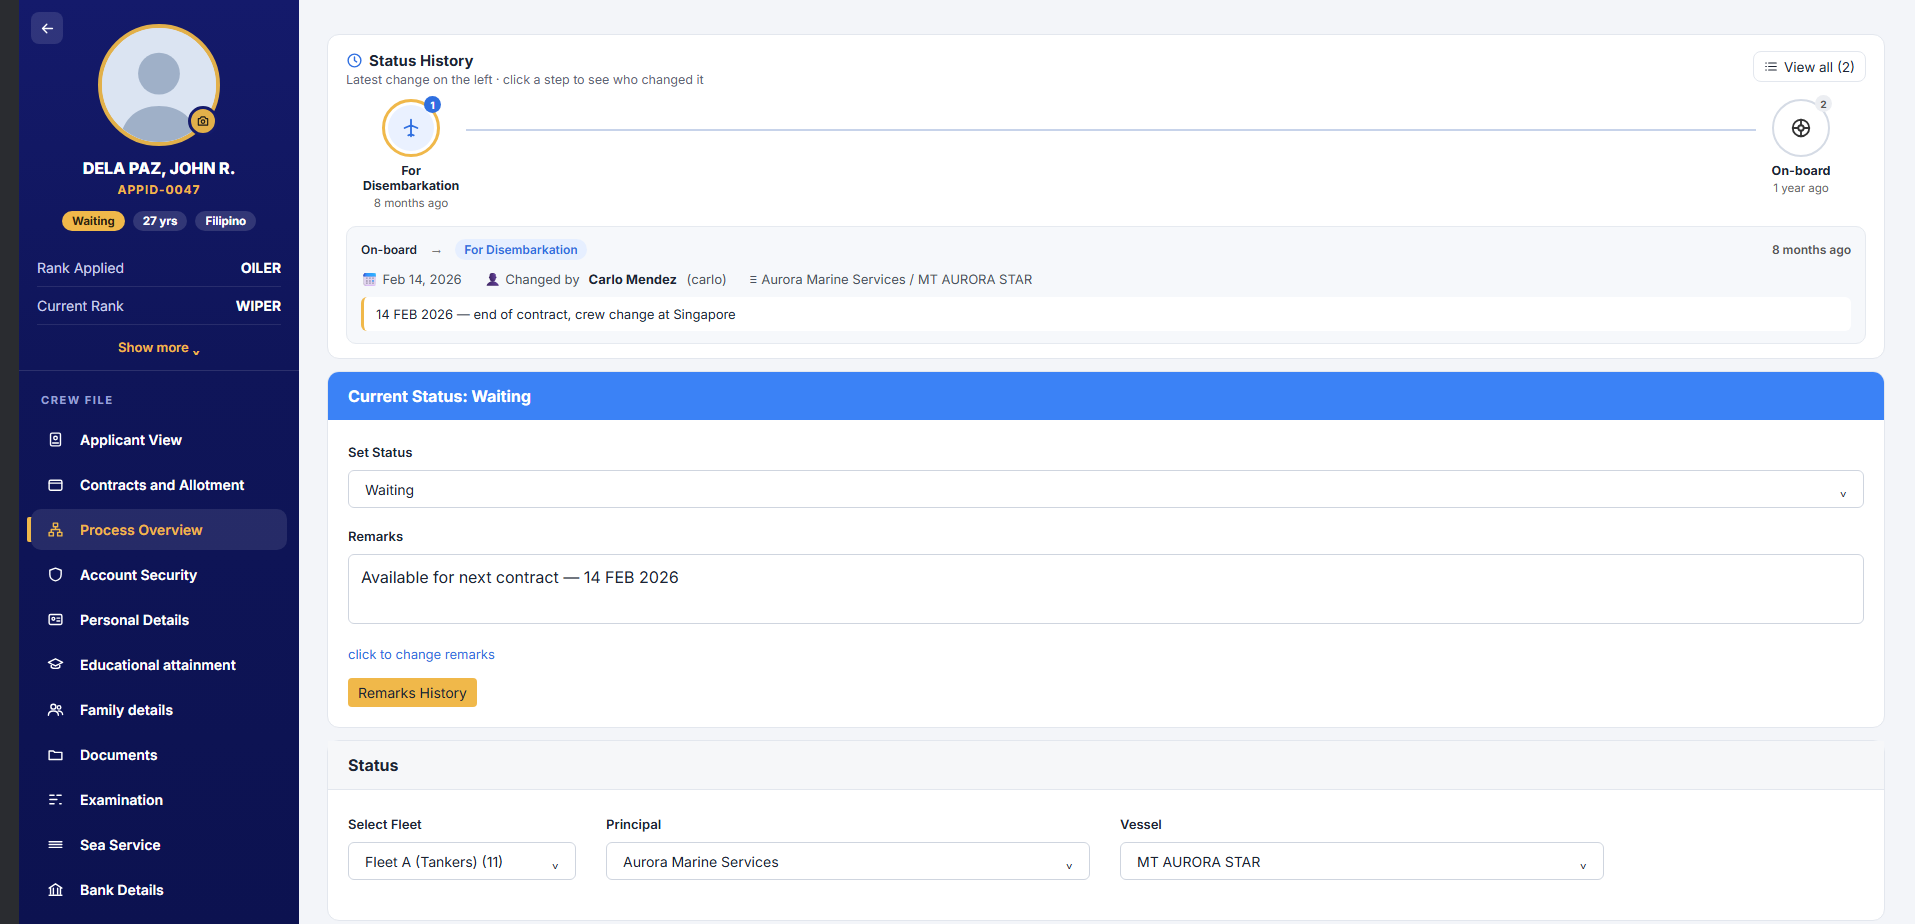Viewport: 1915px width, 924px height.
Task: Click the View all (2) button
Action: [x=1809, y=67]
